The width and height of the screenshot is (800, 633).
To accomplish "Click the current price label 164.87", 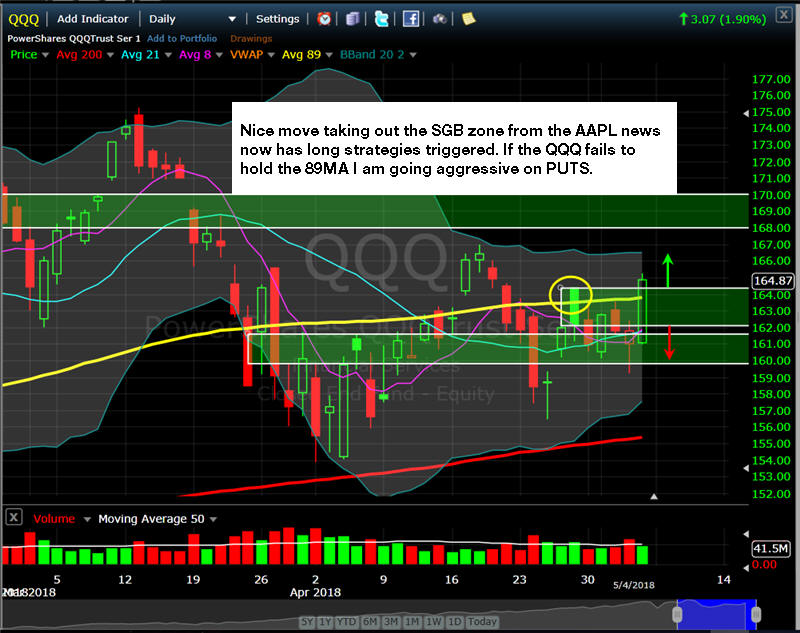I will click(773, 281).
